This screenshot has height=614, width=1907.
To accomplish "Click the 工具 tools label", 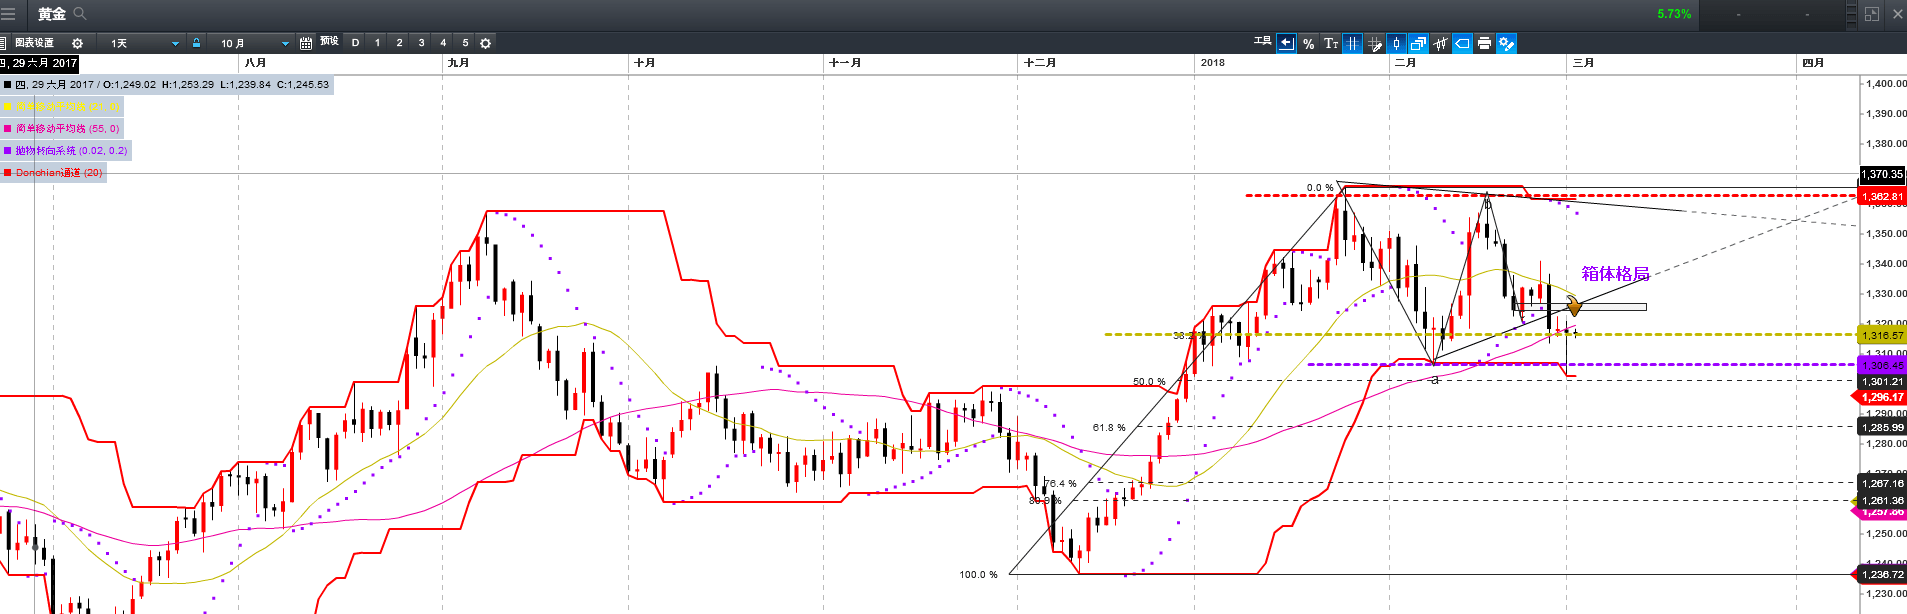I will point(1262,41).
